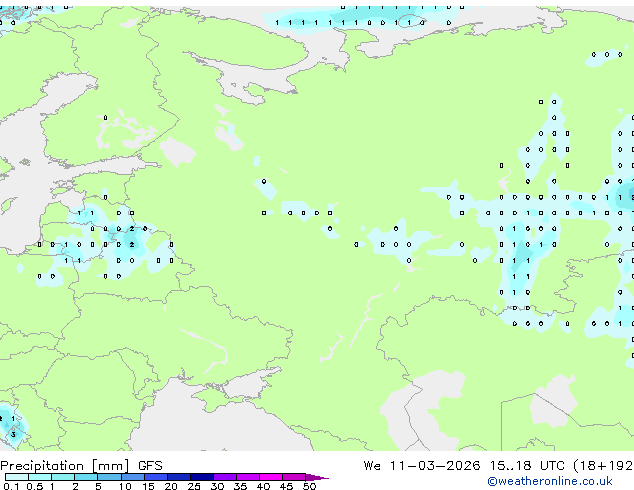Open the weatheronline.co.uk copyright link

click(549, 481)
